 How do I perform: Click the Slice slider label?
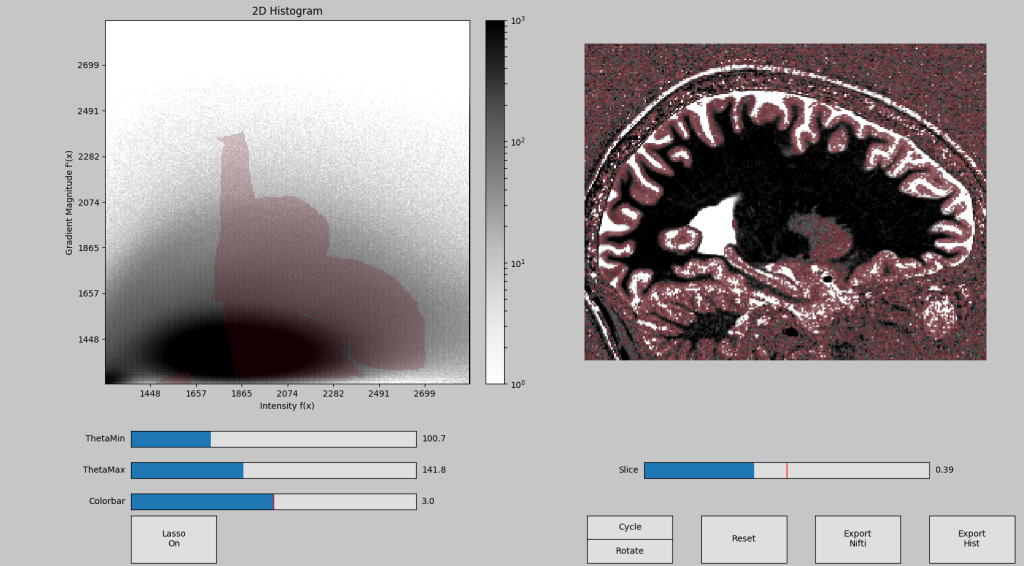(628, 470)
